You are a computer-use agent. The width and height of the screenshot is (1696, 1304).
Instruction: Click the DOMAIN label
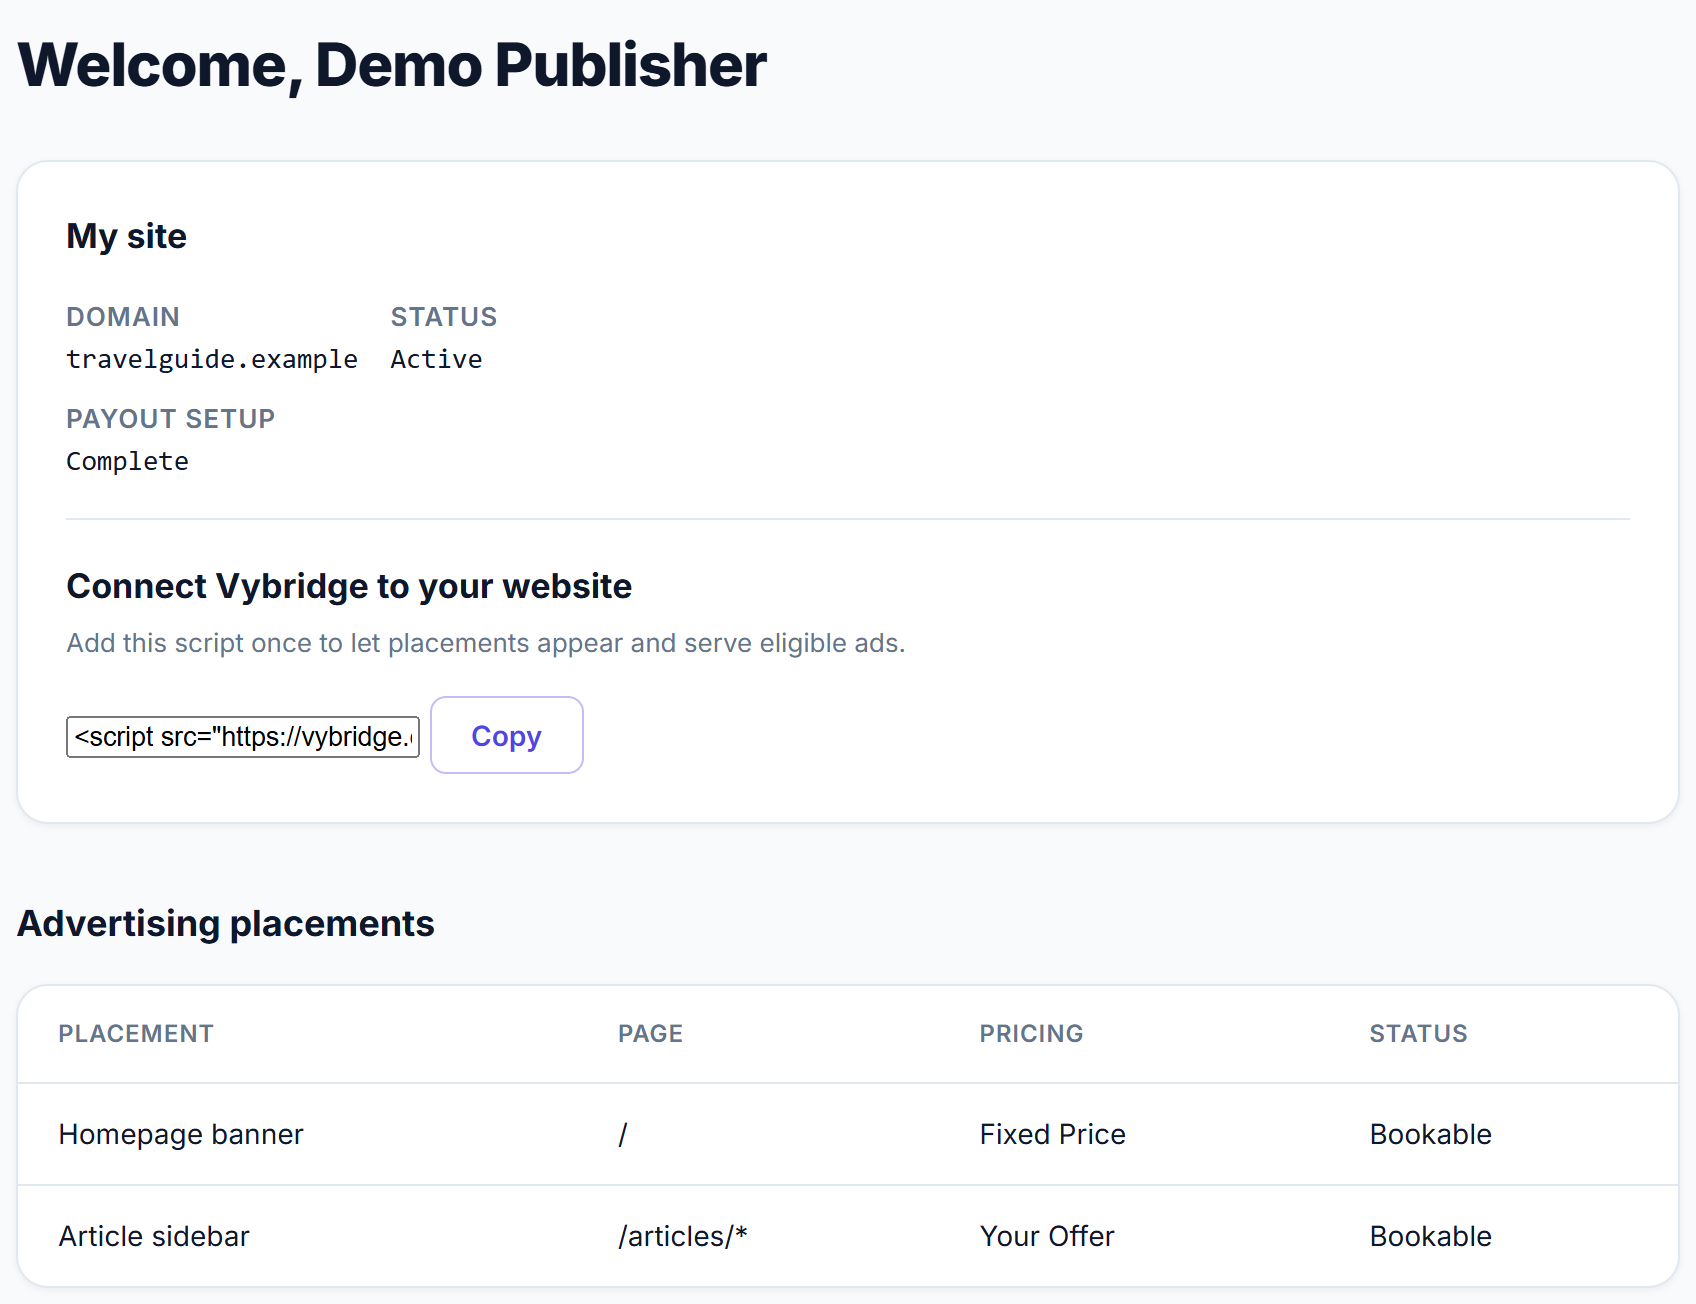point(123,317)
